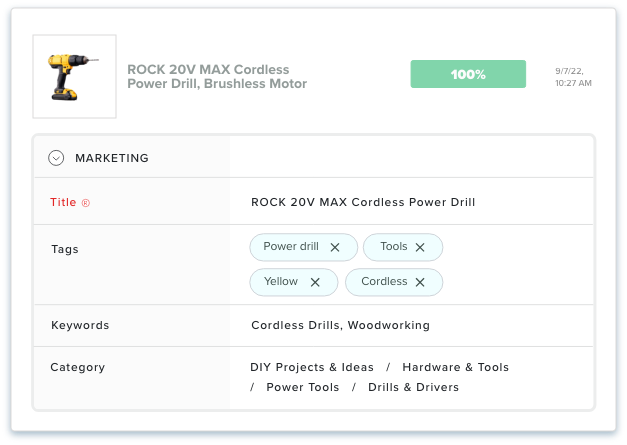Remove the Power drill tag
This screenshot has height=445, width=627.
[x=335, y=247]
